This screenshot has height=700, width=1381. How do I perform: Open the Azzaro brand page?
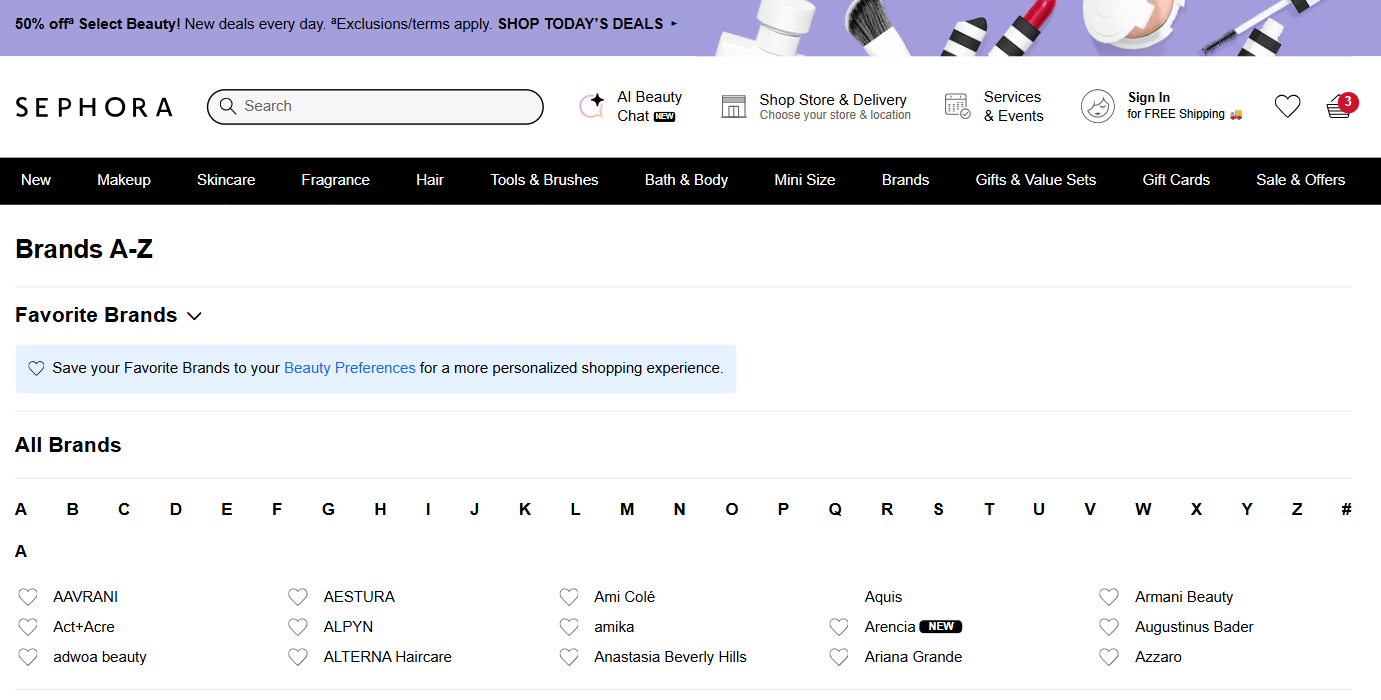click(x=1159, y=657)
